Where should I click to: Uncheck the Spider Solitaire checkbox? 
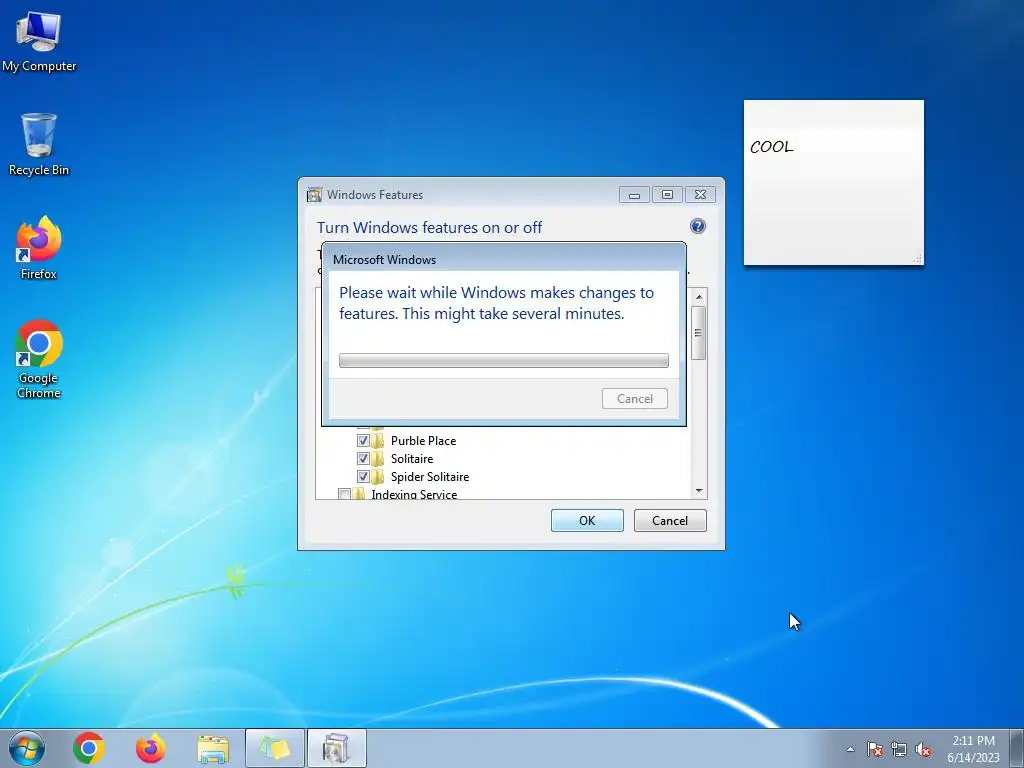[x=363, y=477]
